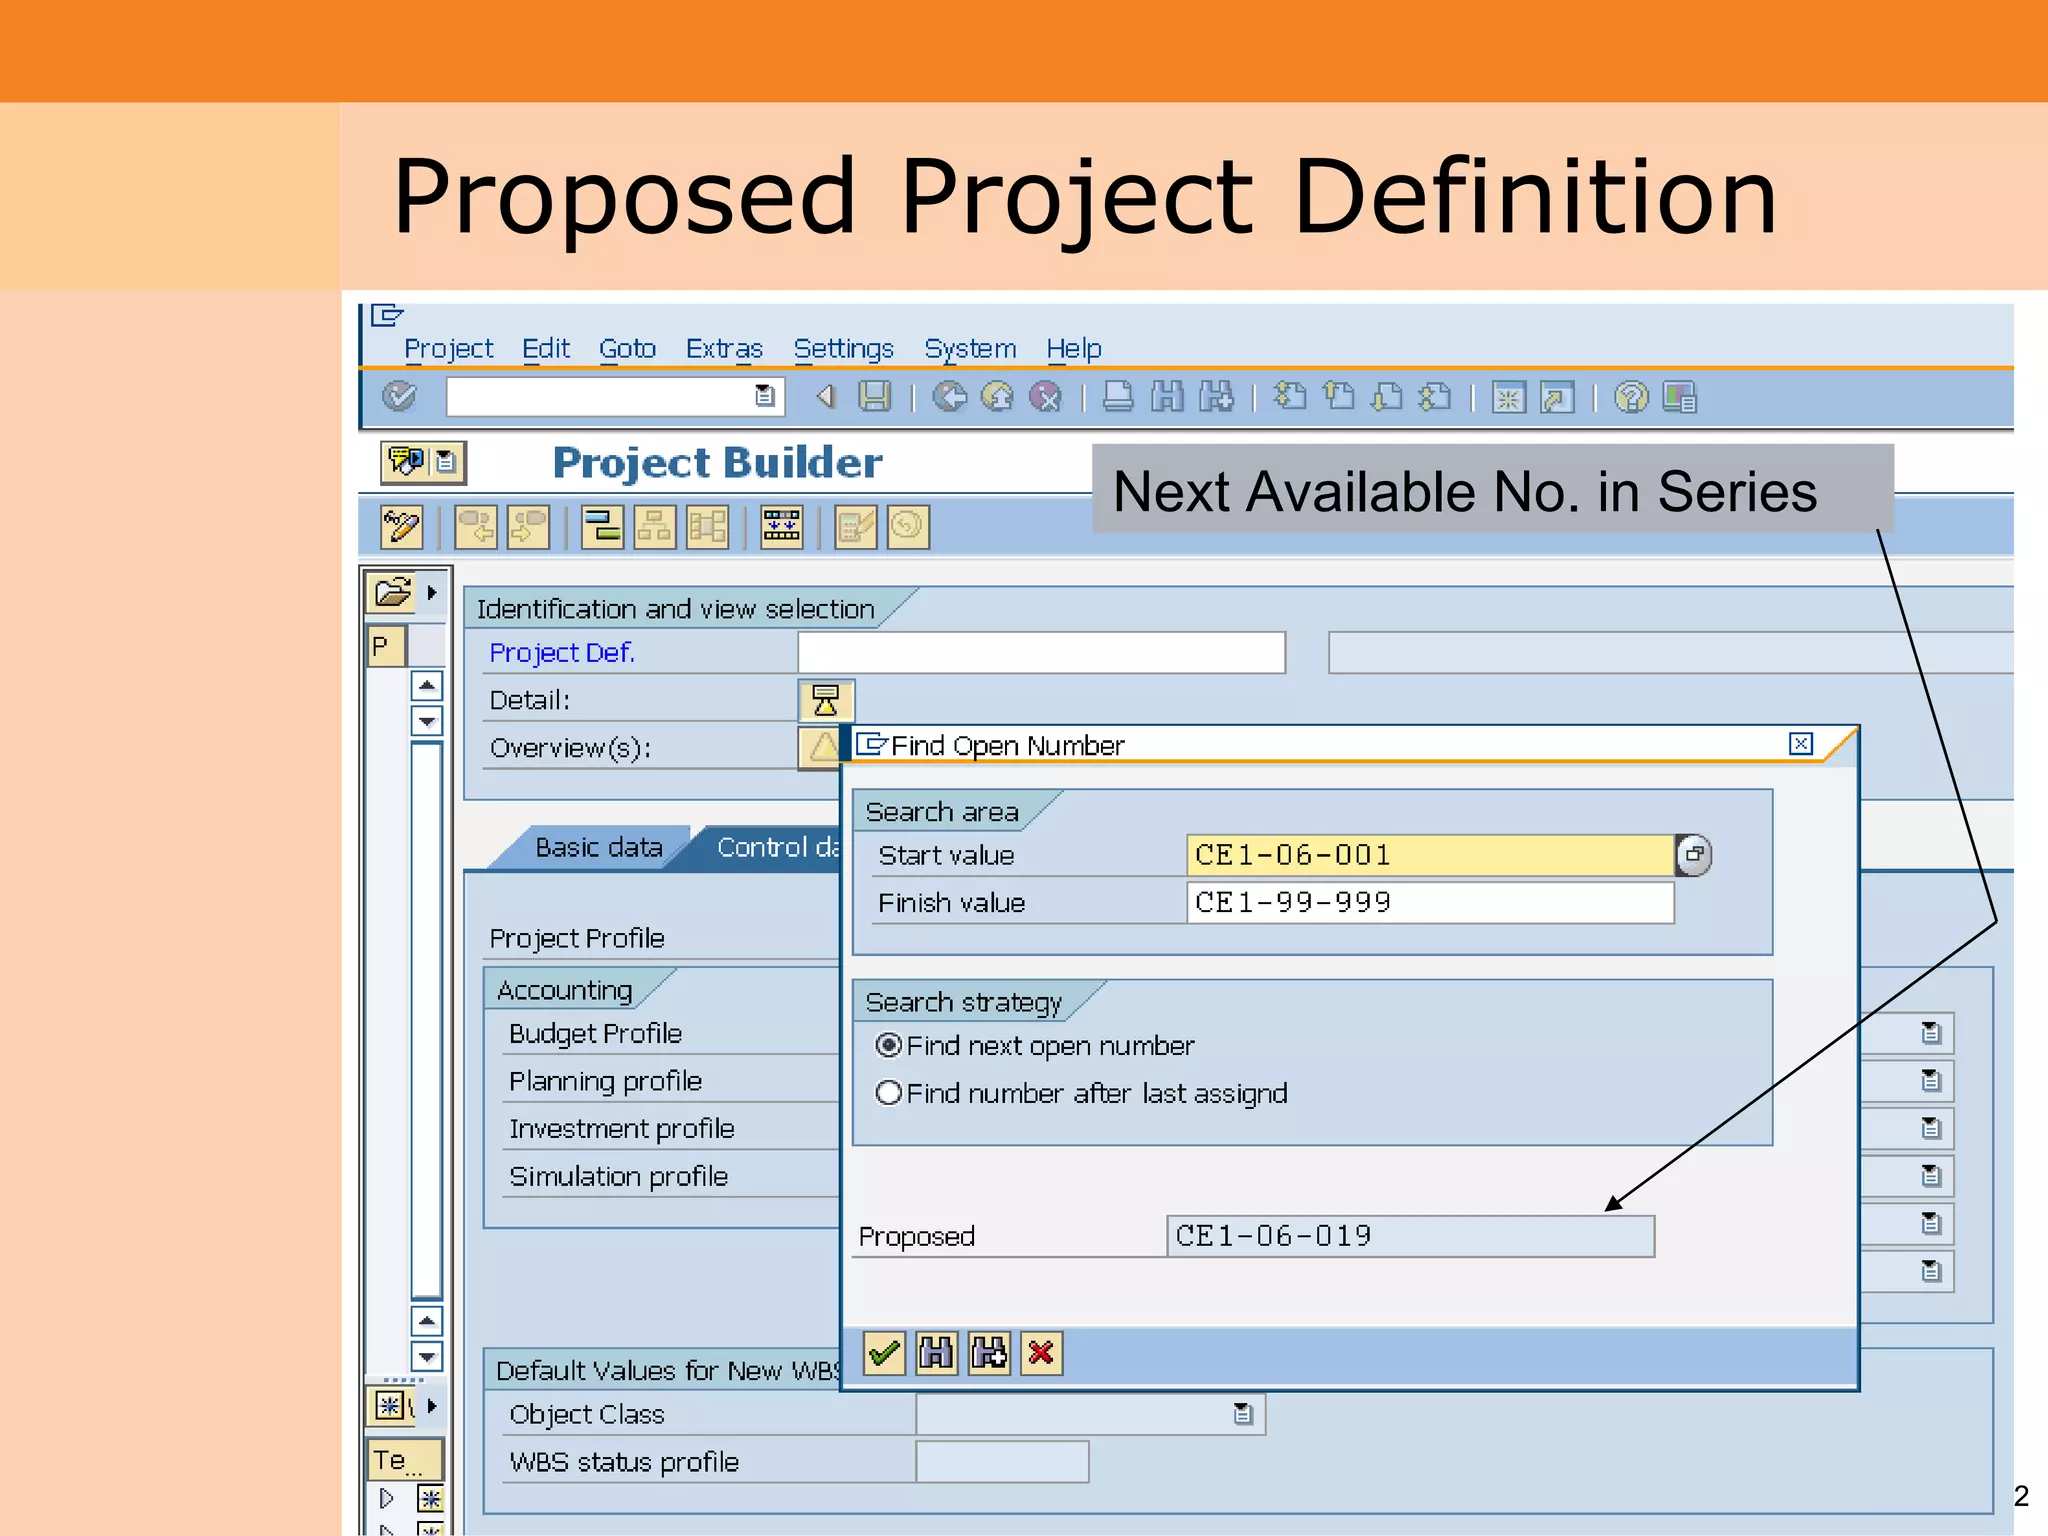Viewport: 2048px width, 1536px height.
Task: Open the Edit menu
Action: pyautogui.click(x=546, y=348)
